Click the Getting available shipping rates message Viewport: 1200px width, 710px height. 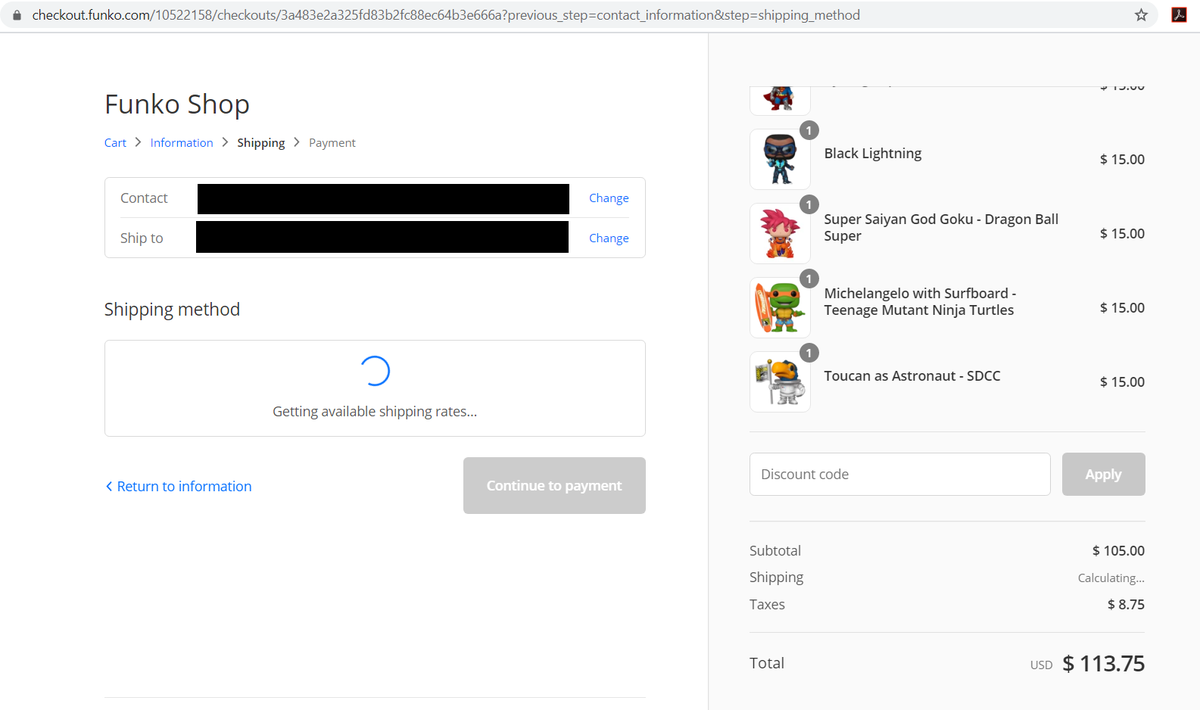(x=375, y=411)
